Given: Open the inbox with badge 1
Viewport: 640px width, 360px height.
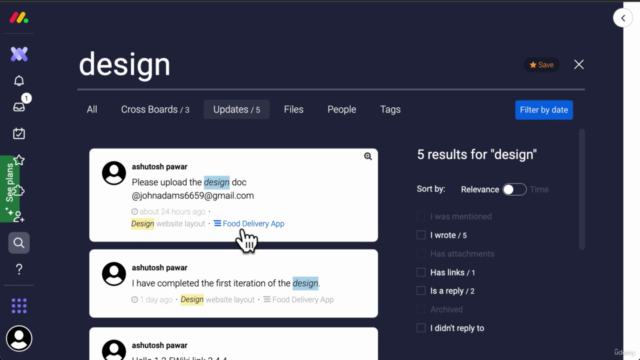Looking at the screenshot, I should pos(19,107).
